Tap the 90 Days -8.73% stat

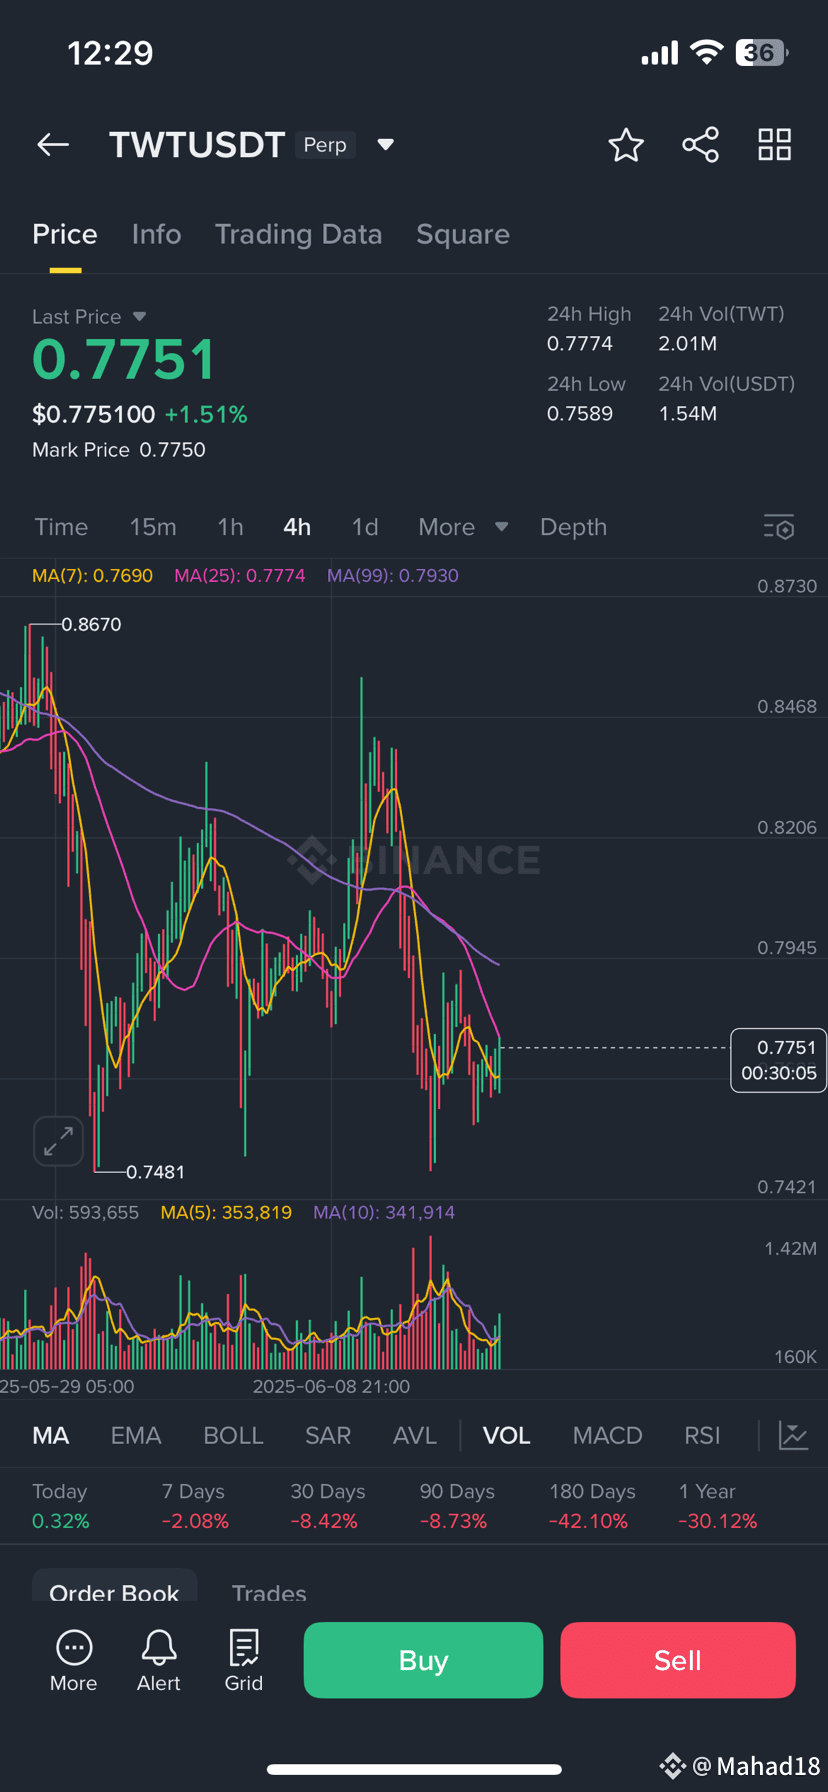pos(457,1506)
